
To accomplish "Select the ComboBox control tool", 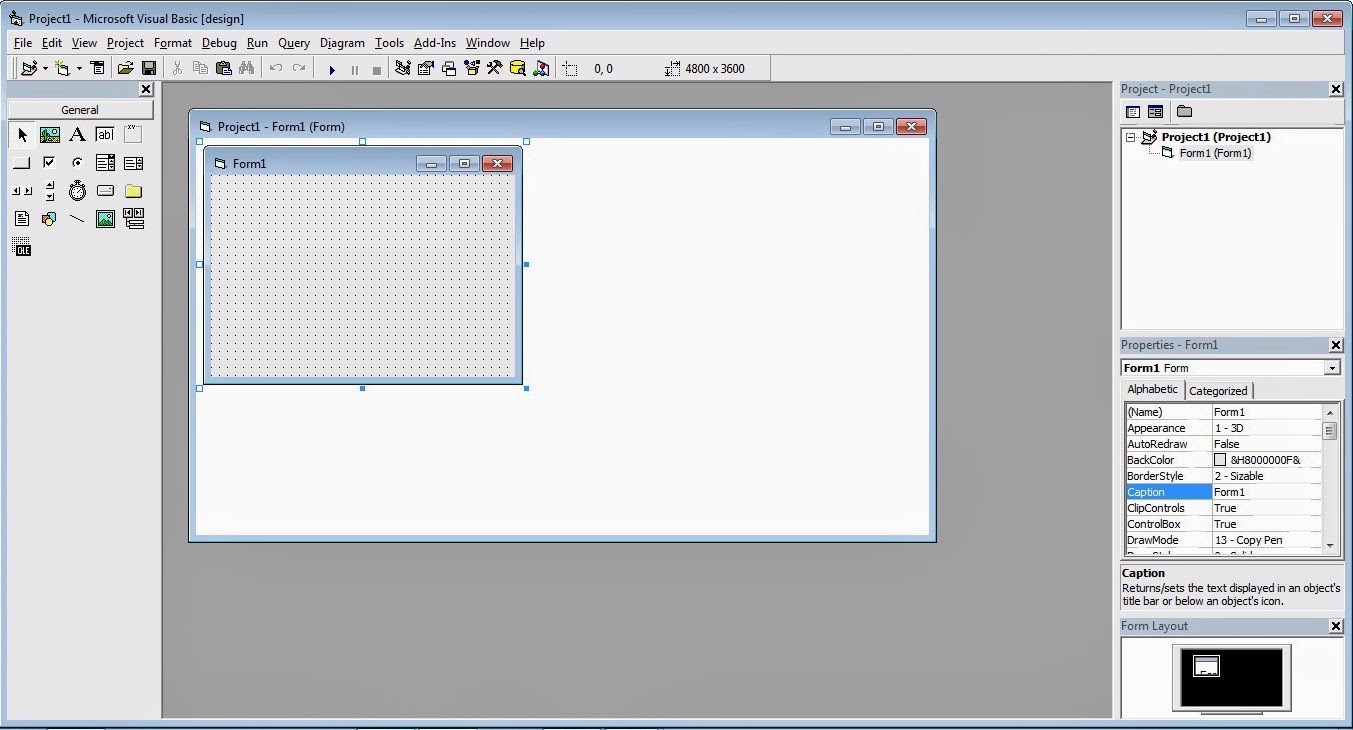I will pyautogui.click(x=105, y=163).
